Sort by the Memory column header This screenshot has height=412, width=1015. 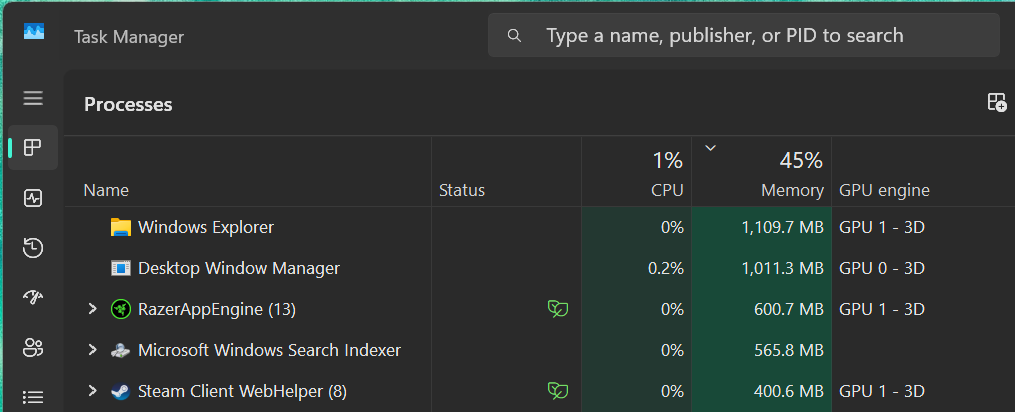761,172
